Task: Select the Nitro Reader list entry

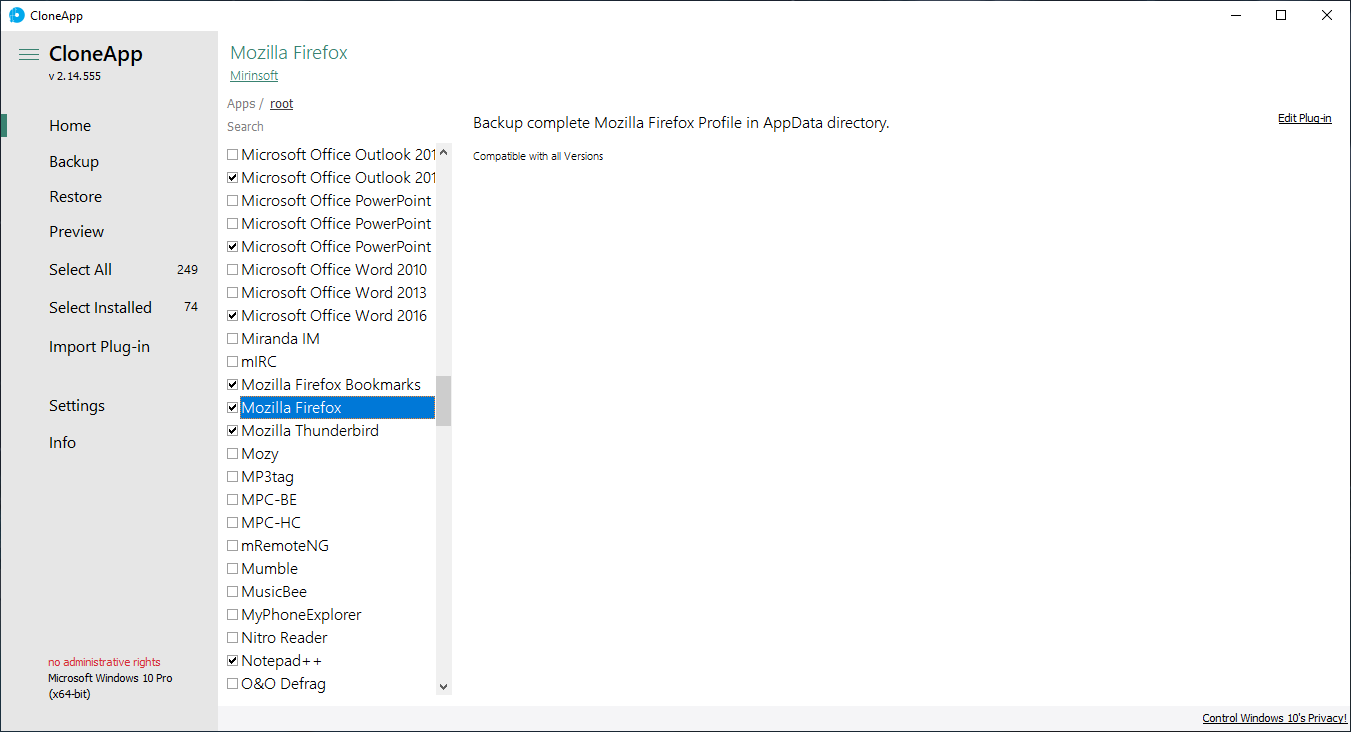Action: tap(284, 638)
